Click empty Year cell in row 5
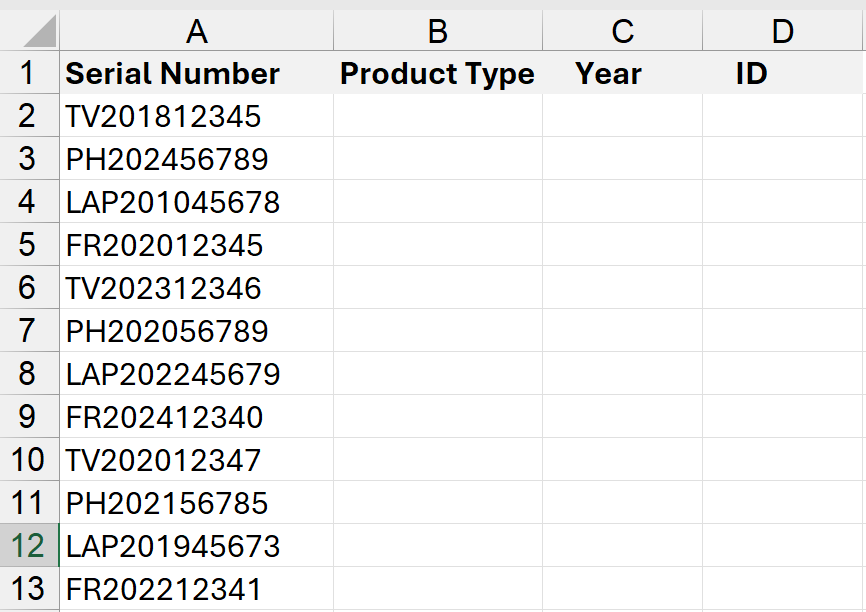 tap(622, 245)
